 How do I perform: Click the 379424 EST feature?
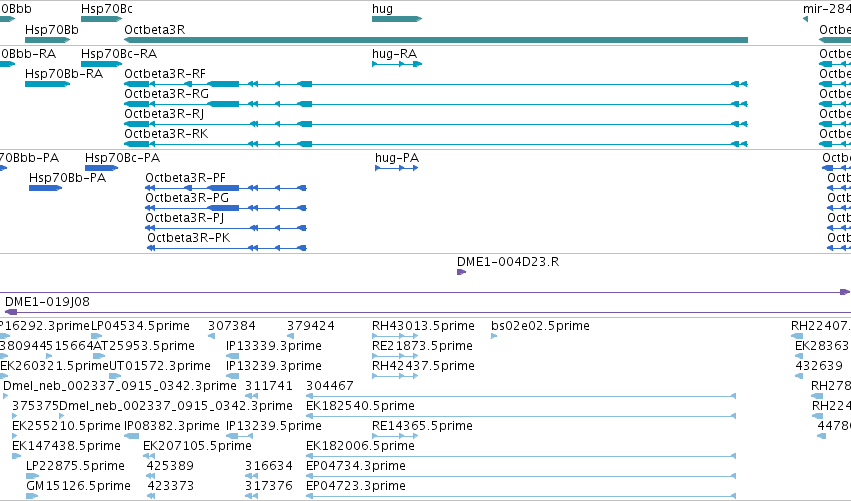[290, 336]
